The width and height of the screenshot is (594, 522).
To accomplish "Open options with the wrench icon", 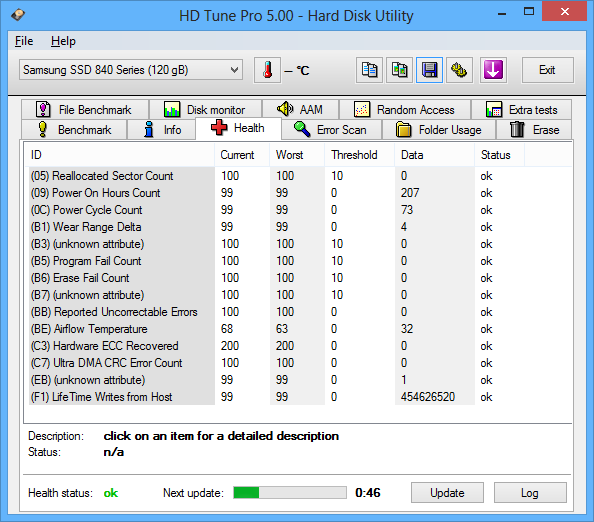I will tap(459, 70).
